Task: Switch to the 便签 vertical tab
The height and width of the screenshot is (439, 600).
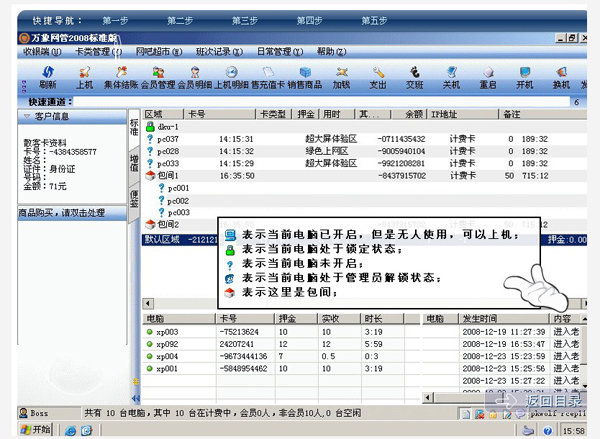Action: tap(134, 199)
